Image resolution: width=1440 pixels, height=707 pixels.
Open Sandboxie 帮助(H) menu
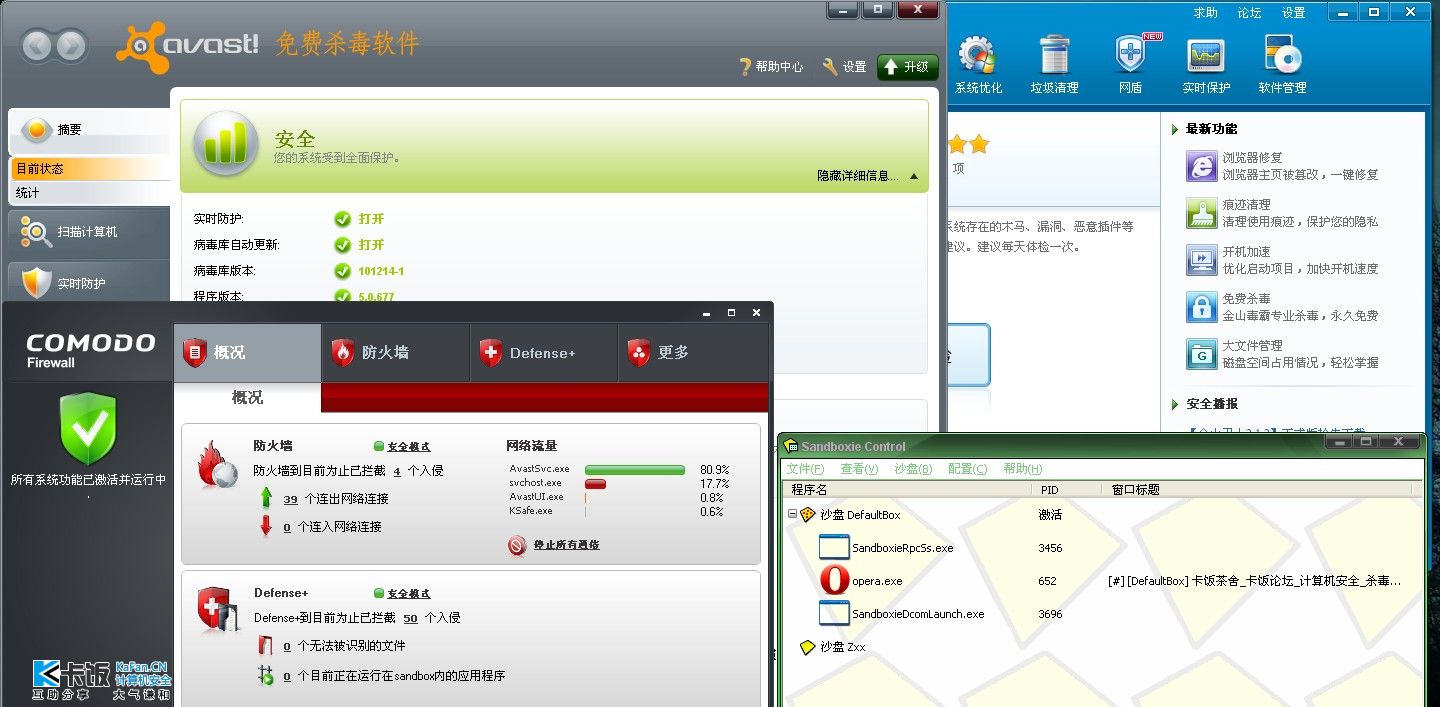[x=1022, y=469]
